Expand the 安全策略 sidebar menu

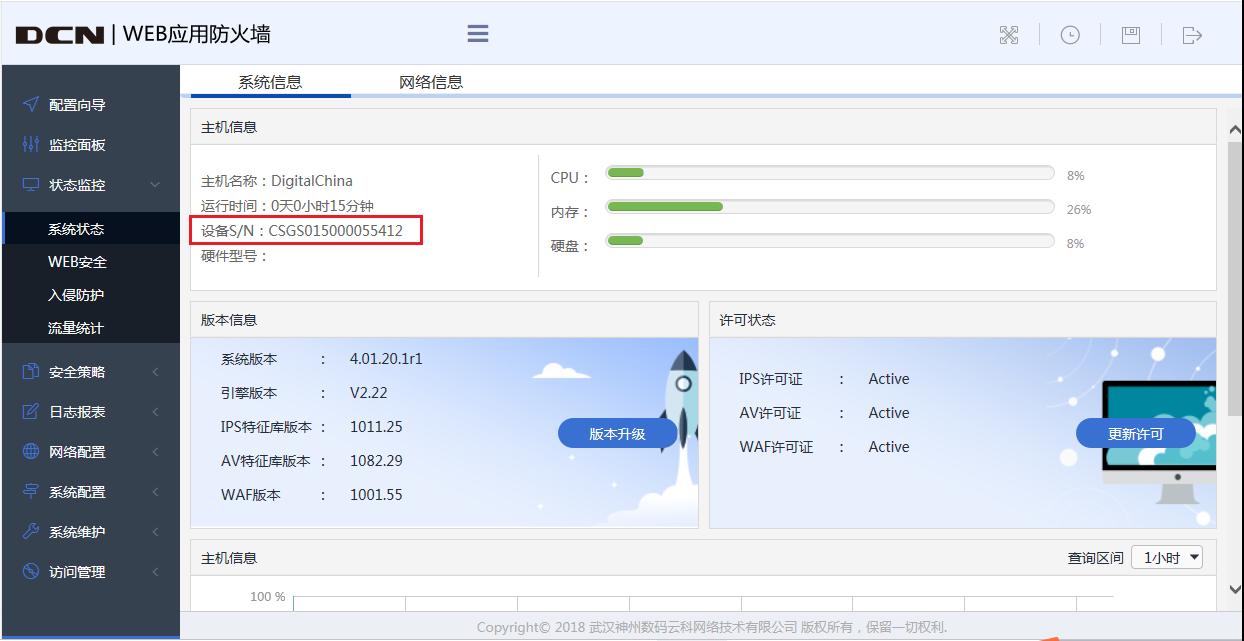point(90,372)
